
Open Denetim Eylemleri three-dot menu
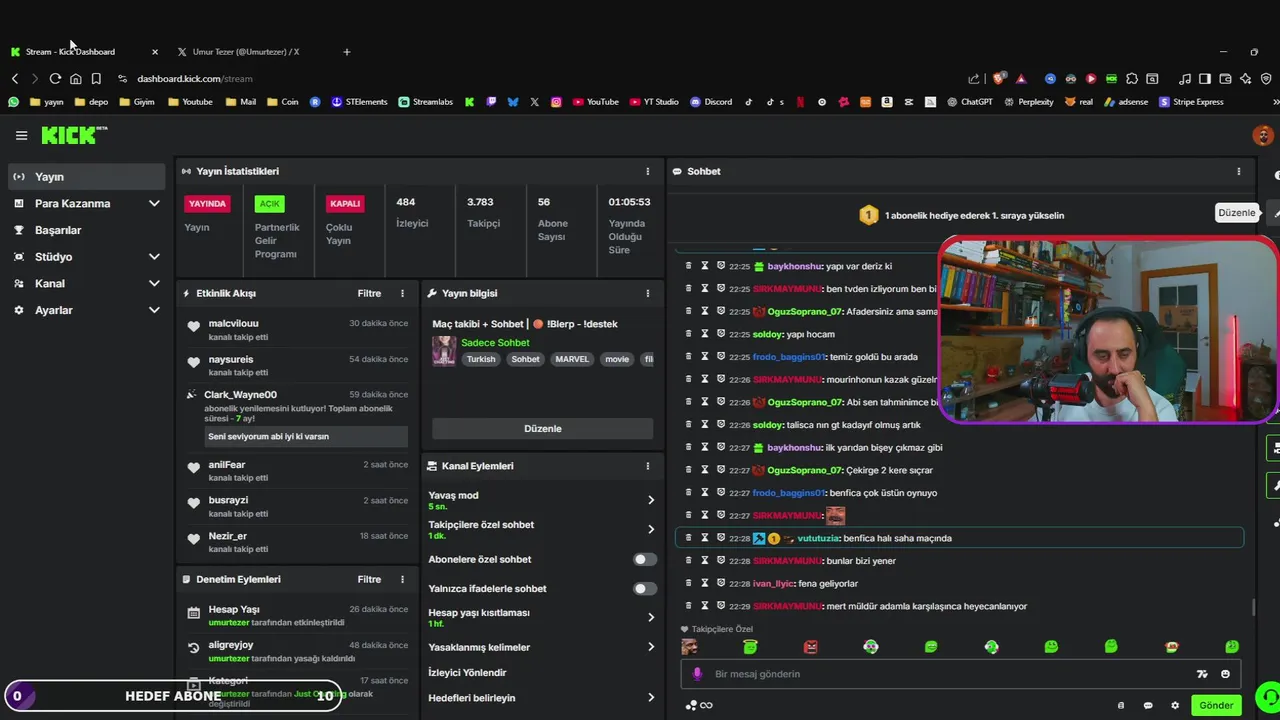tap(402, 579)
